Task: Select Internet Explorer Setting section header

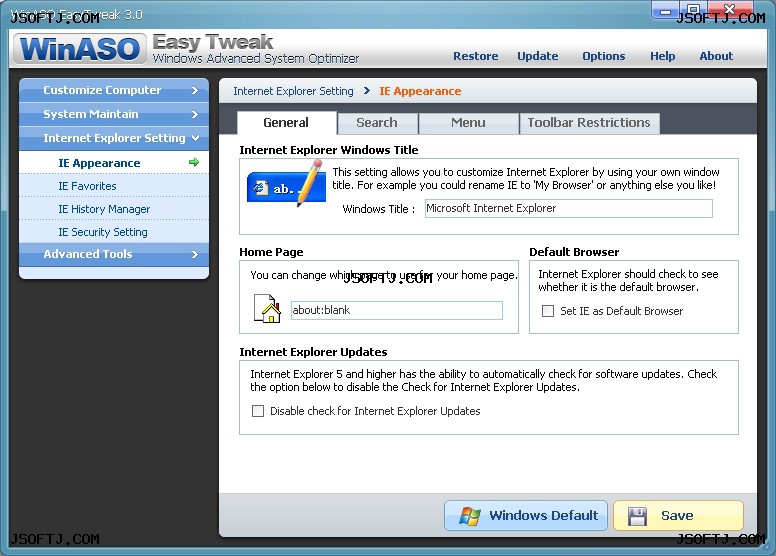Action: click(x=114, y=138)
